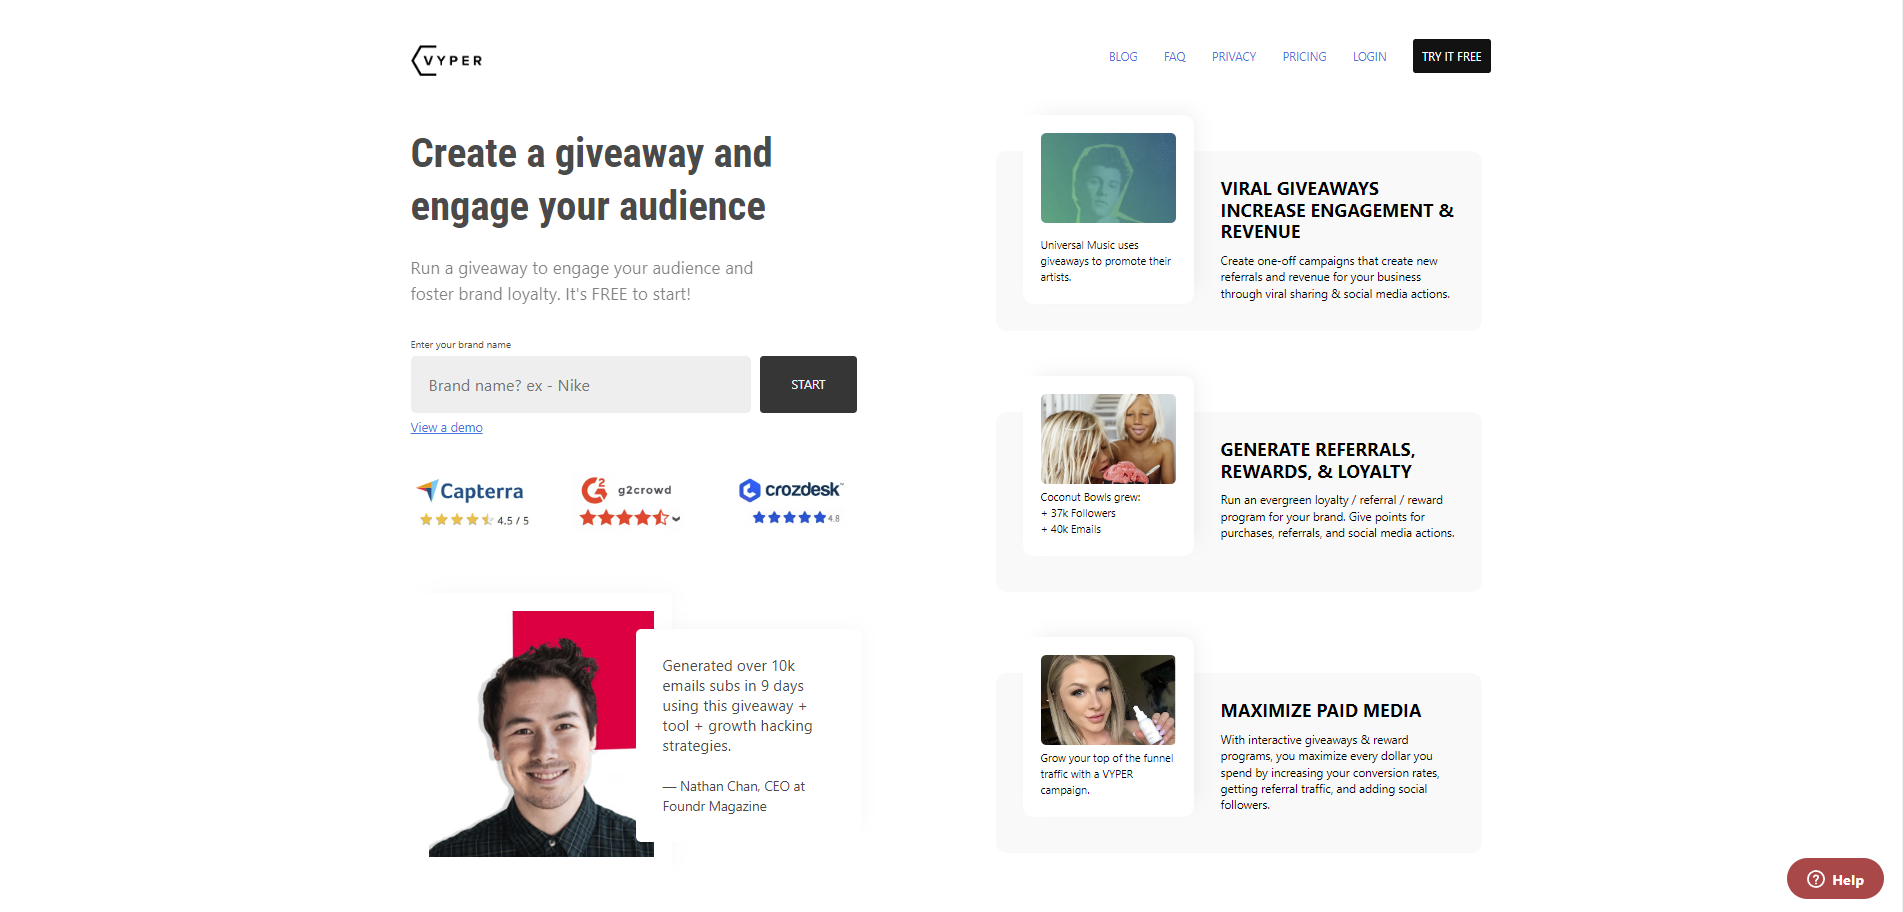Viewport: 1903px width, 912px height.
Task: Open the PRICING page
Action: 1304,56
